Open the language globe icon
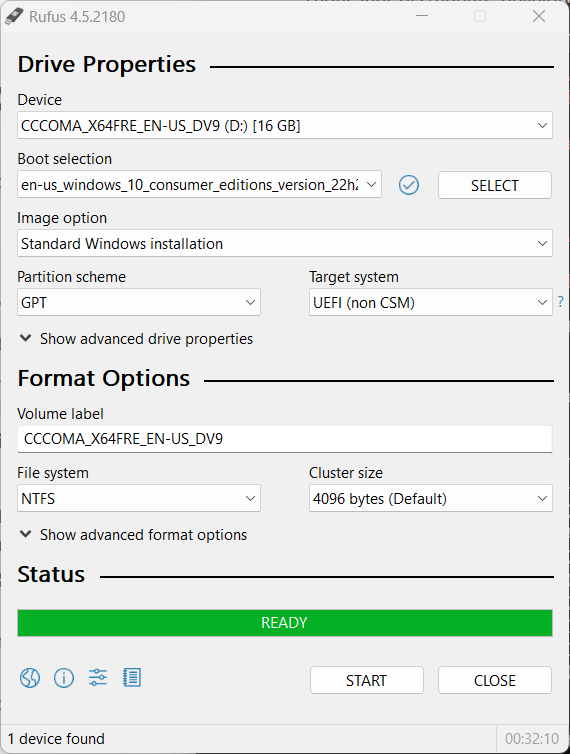570x754 pixels. pyautogui.click(x=30, y=678)
